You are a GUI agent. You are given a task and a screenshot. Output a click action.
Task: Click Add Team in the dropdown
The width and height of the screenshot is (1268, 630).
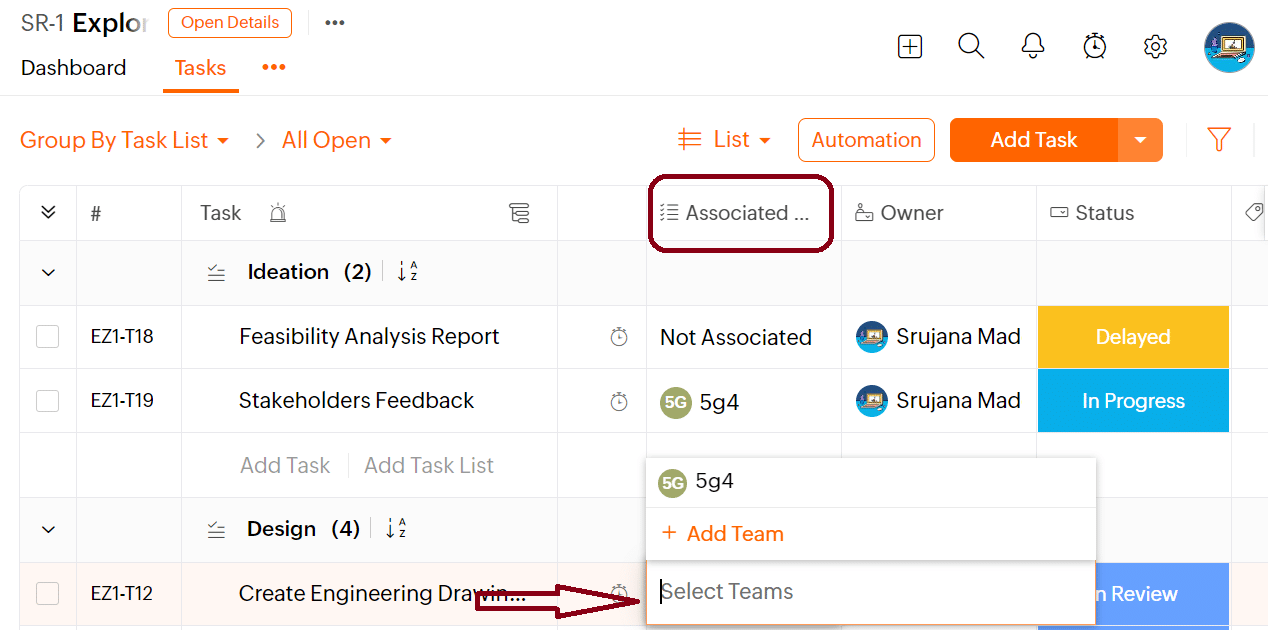click(x=722, y=534)
